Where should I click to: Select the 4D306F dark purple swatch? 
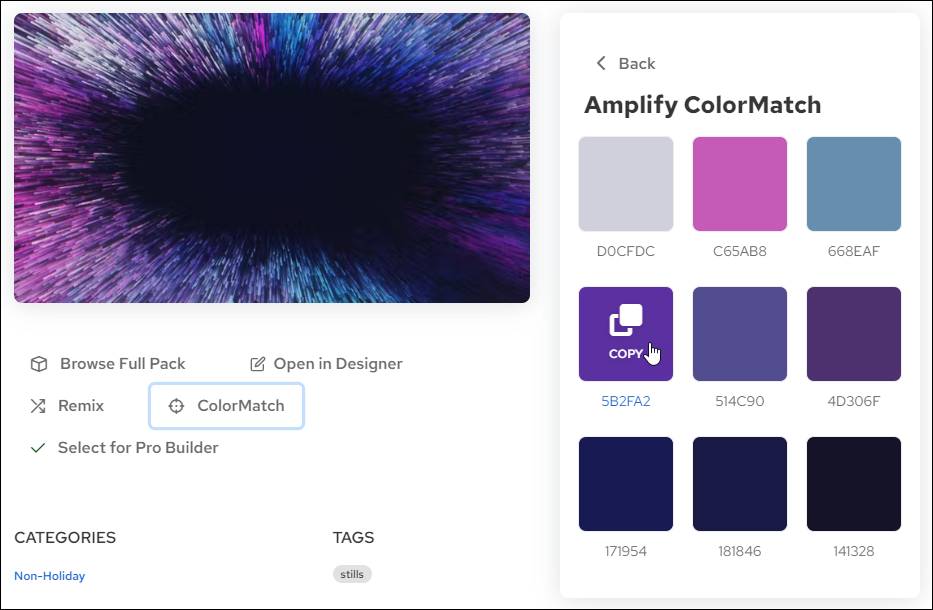click(x=854, y=334)
